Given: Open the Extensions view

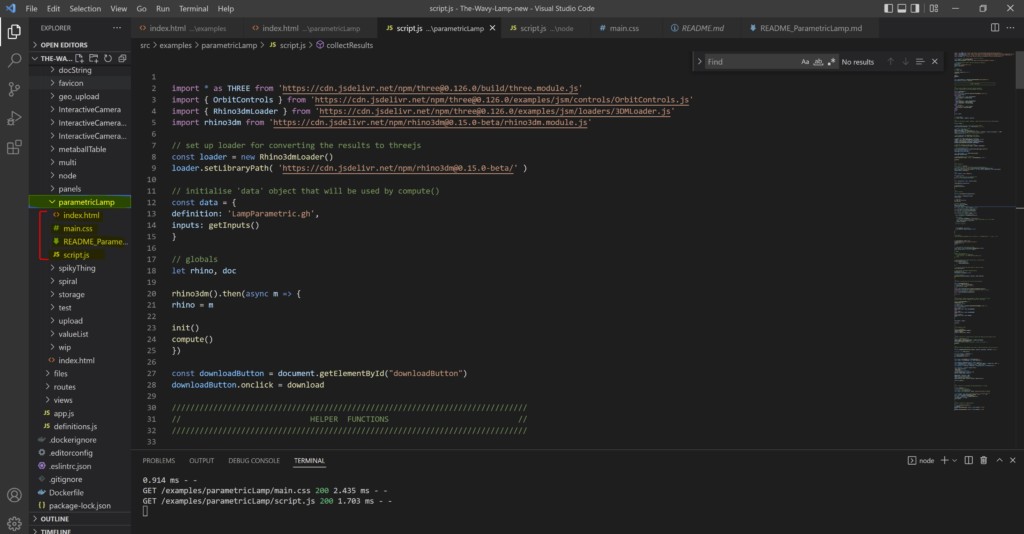Looking at the screenshot, I should (14, 147).
